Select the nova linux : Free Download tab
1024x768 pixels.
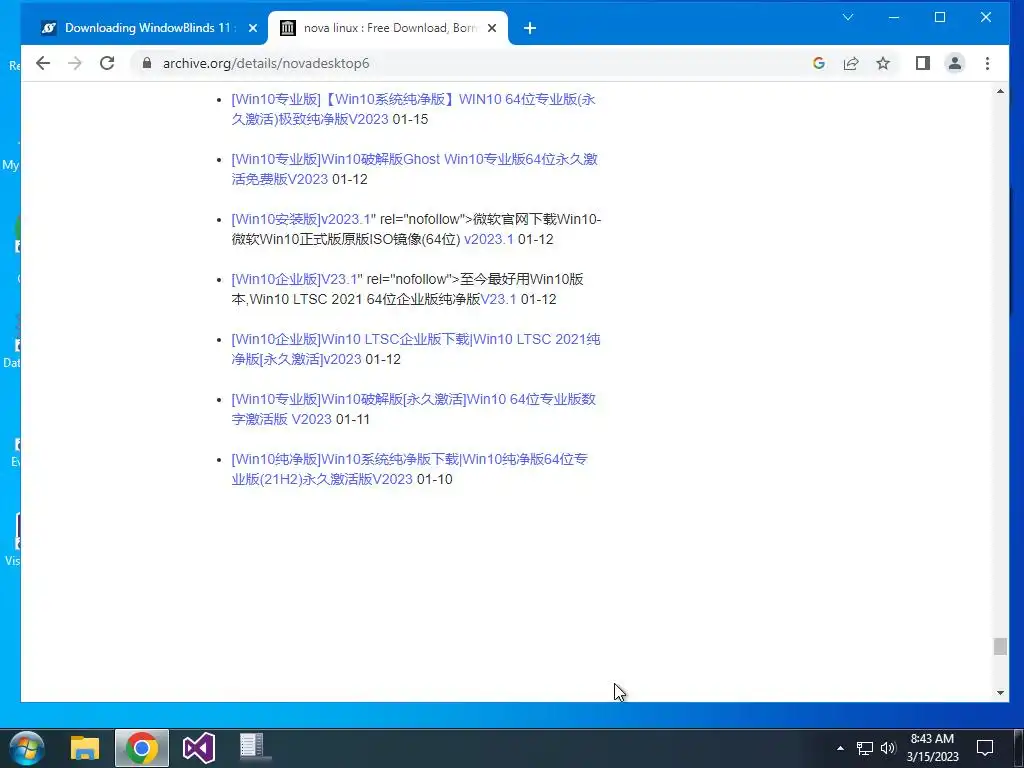(388, 28)
